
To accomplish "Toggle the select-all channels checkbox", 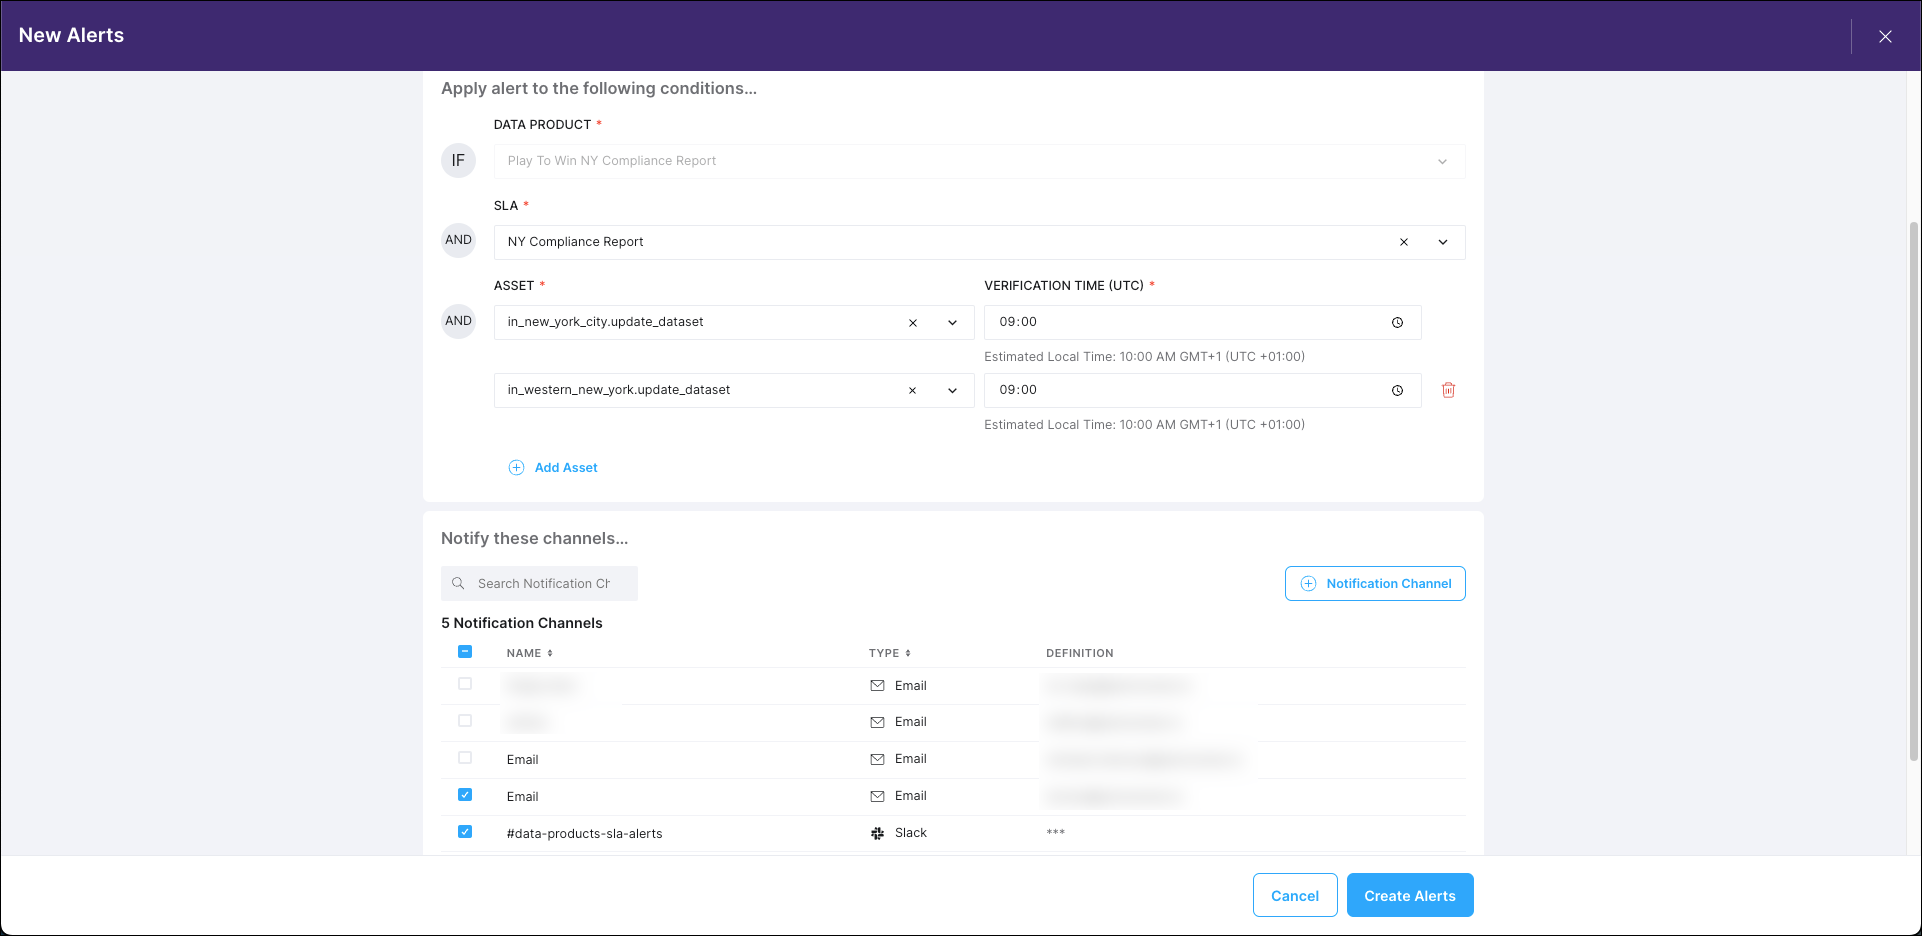I will pyautogui.click(x=464, y=651).
